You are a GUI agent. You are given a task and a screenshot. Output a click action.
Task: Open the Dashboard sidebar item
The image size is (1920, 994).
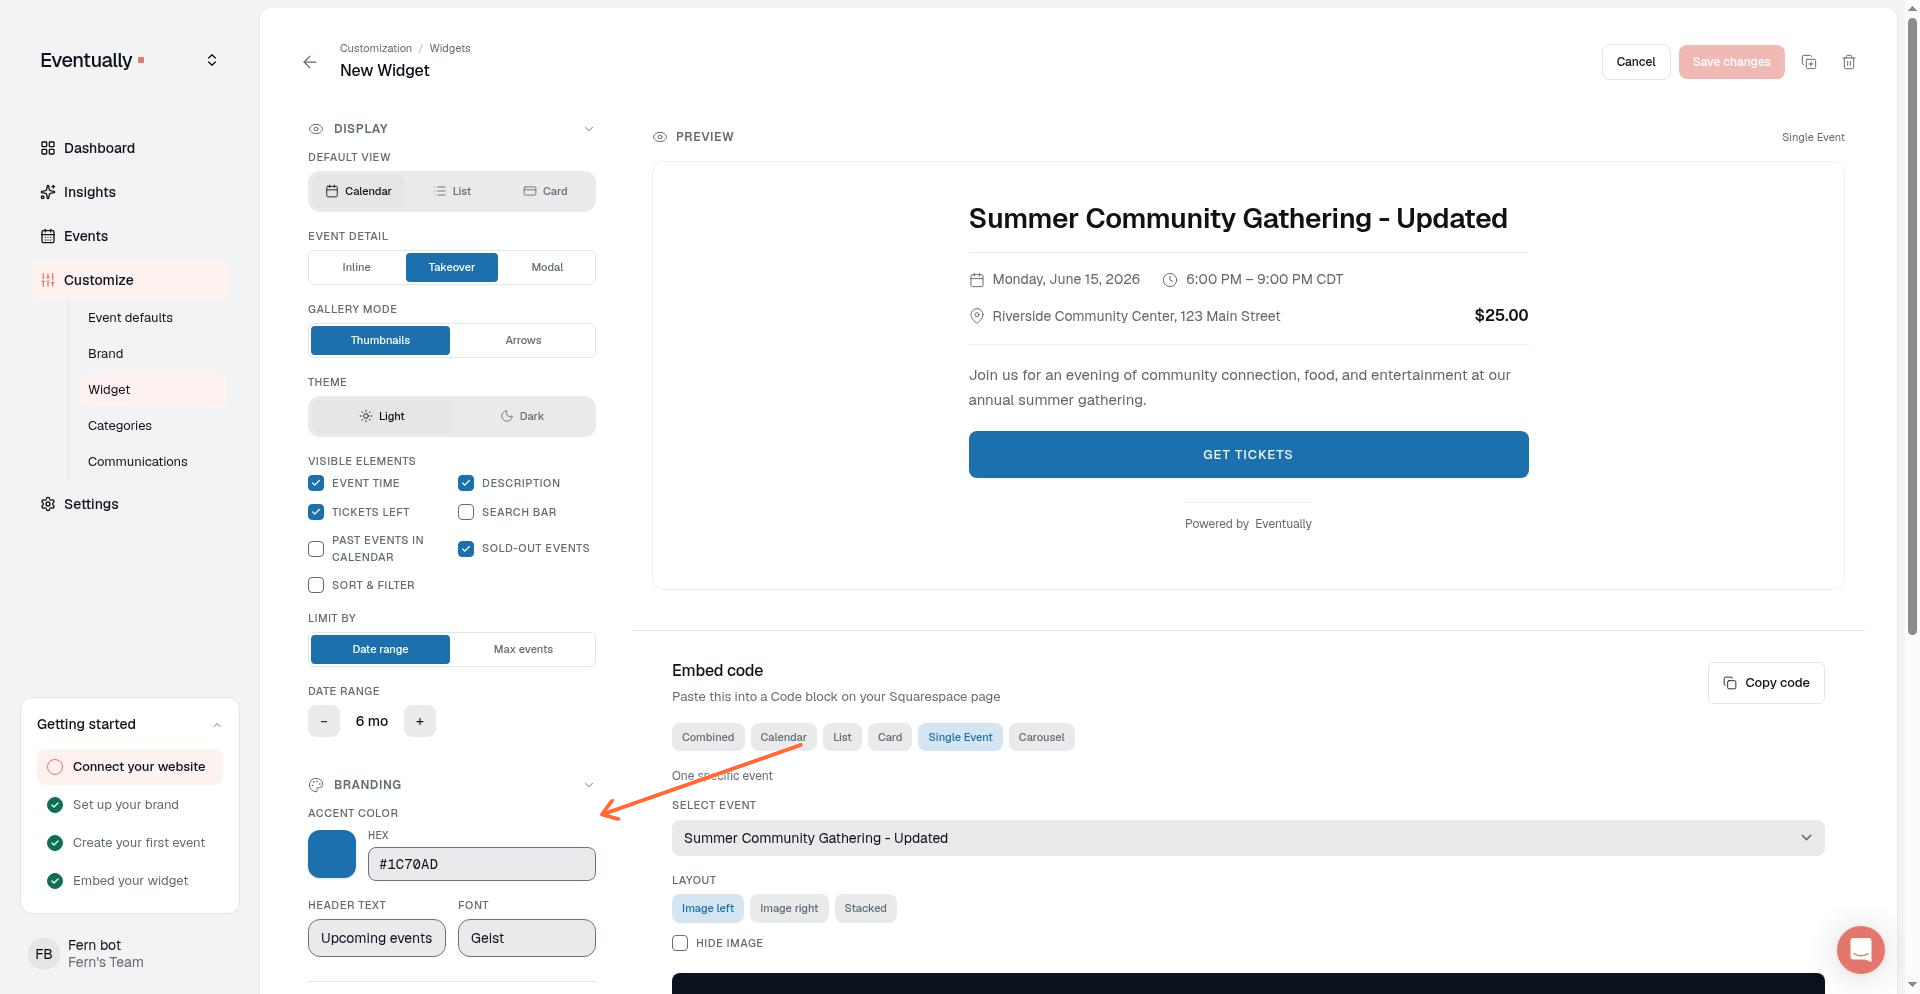coord(129,148)
